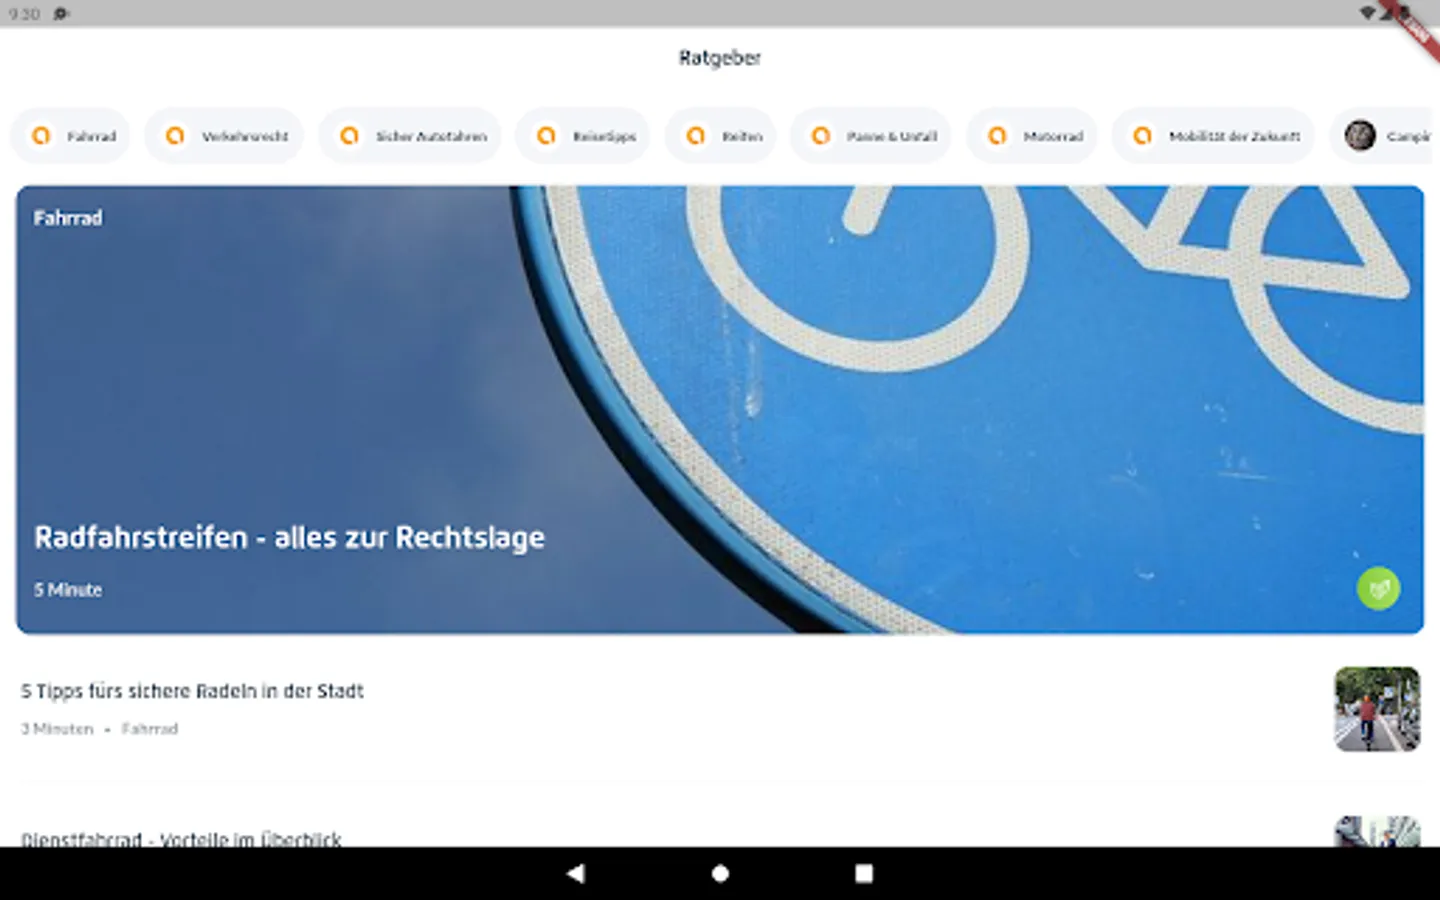
Task: Open the Sicher Autofahren category chip
Action: point(410,136)
